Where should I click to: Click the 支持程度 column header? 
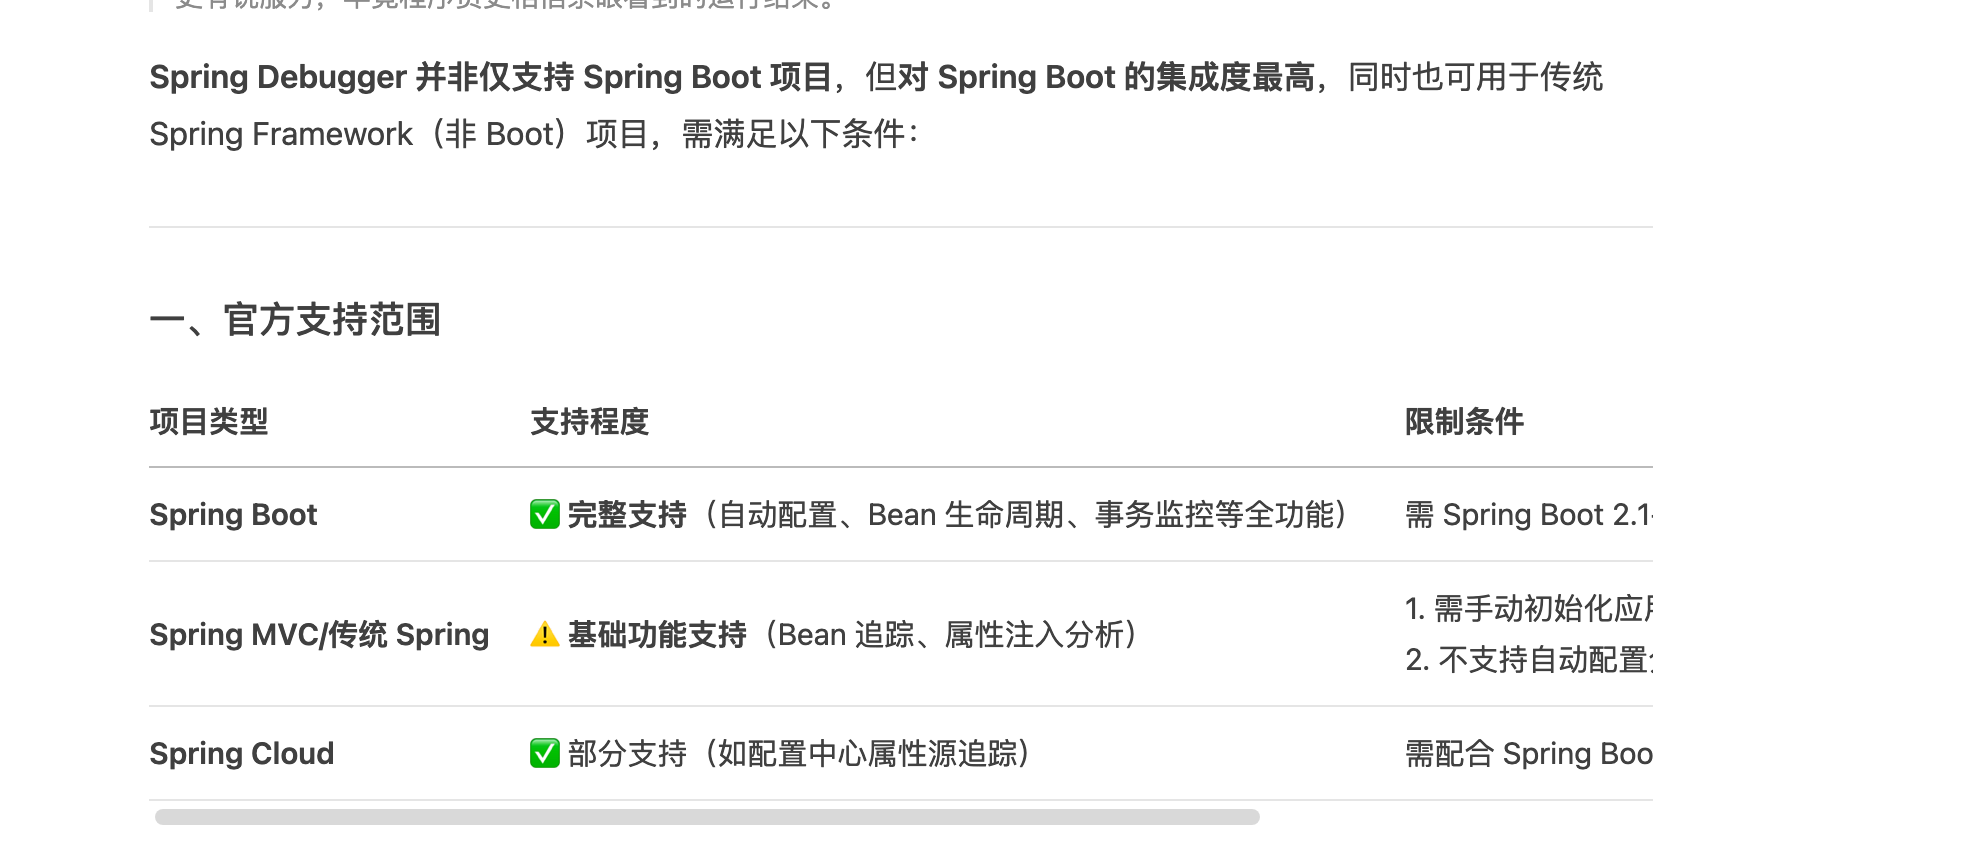point(589,422)
